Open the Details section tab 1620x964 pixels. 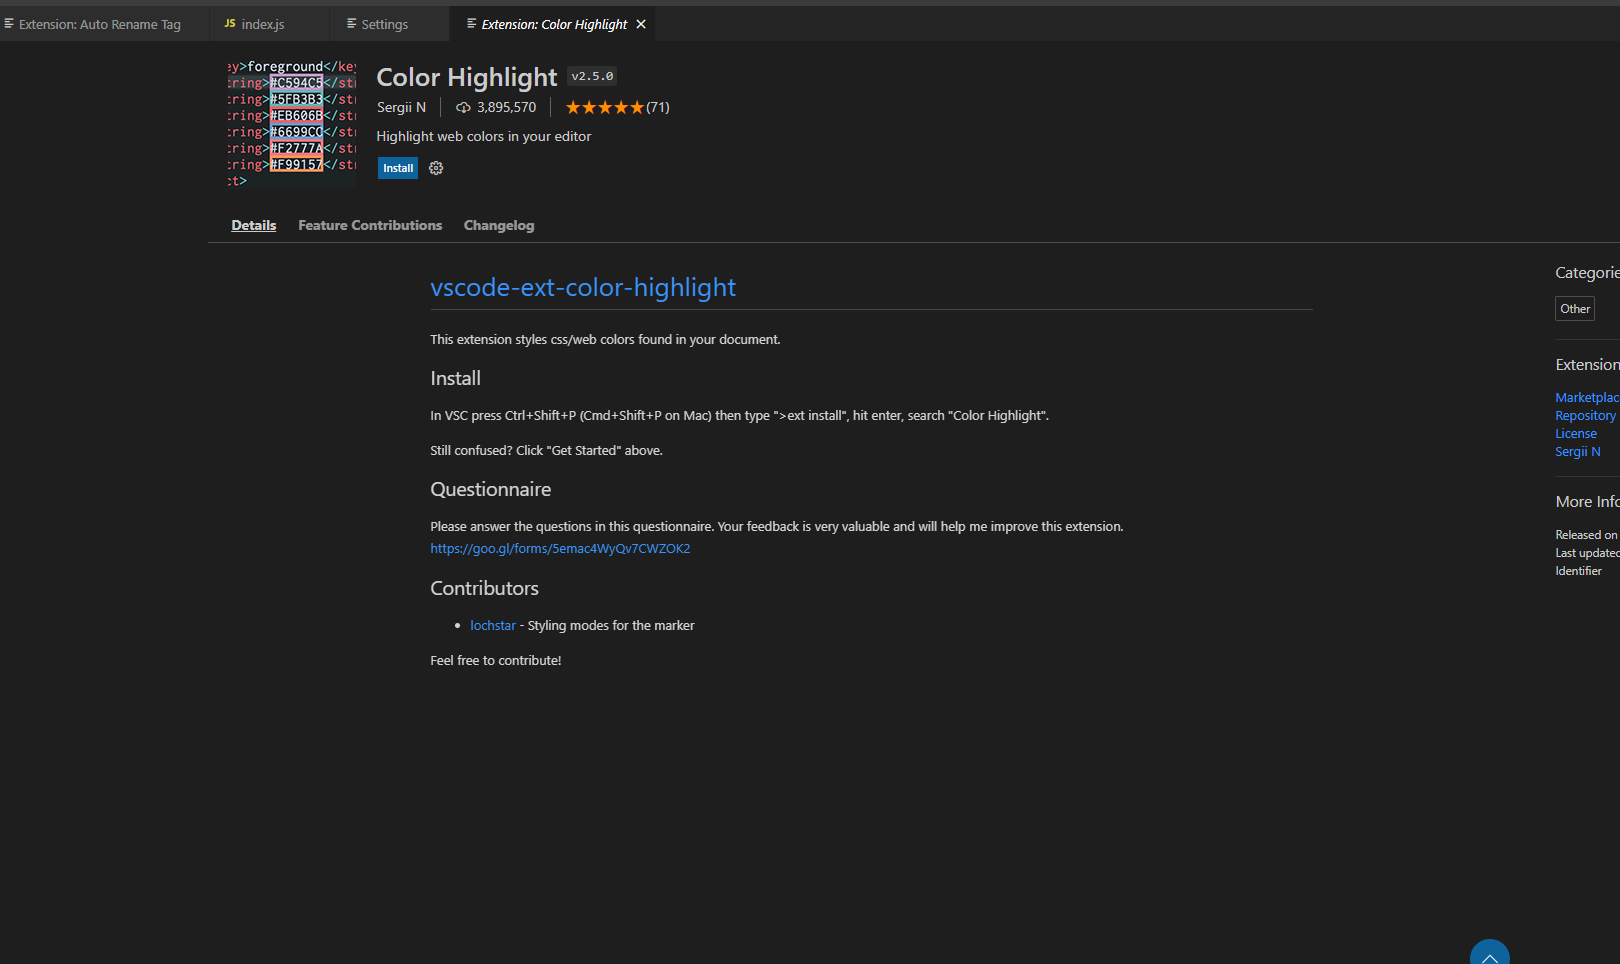pyautogui.click(x=254, y=225)
